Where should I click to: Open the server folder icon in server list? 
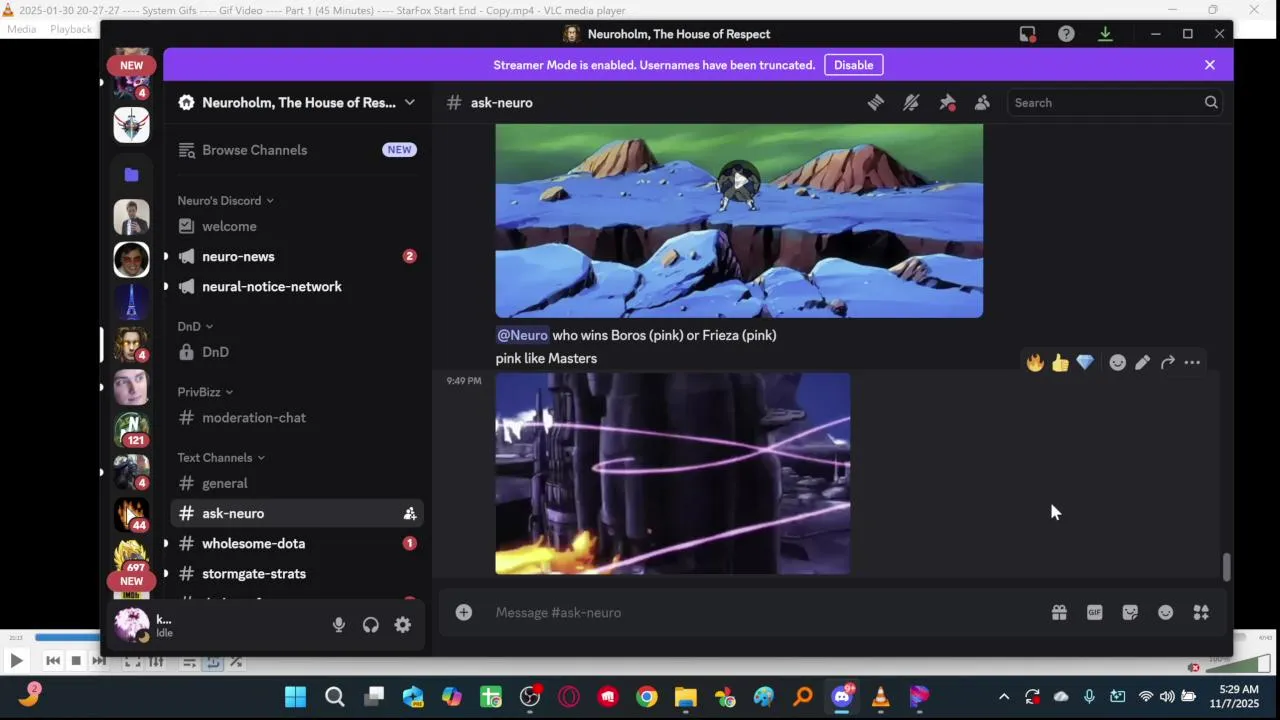131,174
